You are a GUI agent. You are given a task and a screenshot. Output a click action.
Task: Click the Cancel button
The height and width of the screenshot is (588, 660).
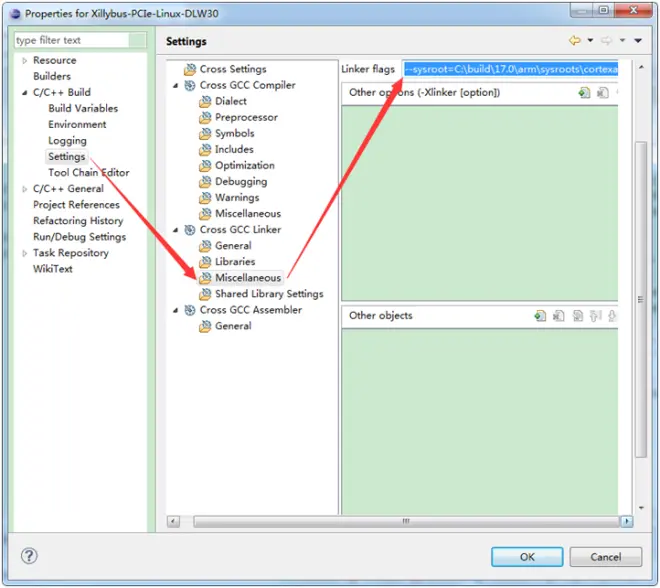605,557
